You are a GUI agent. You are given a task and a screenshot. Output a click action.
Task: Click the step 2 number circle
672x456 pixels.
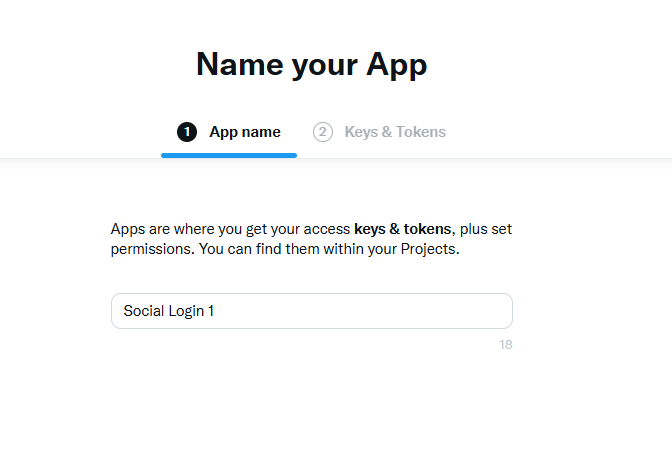point(323,132)
